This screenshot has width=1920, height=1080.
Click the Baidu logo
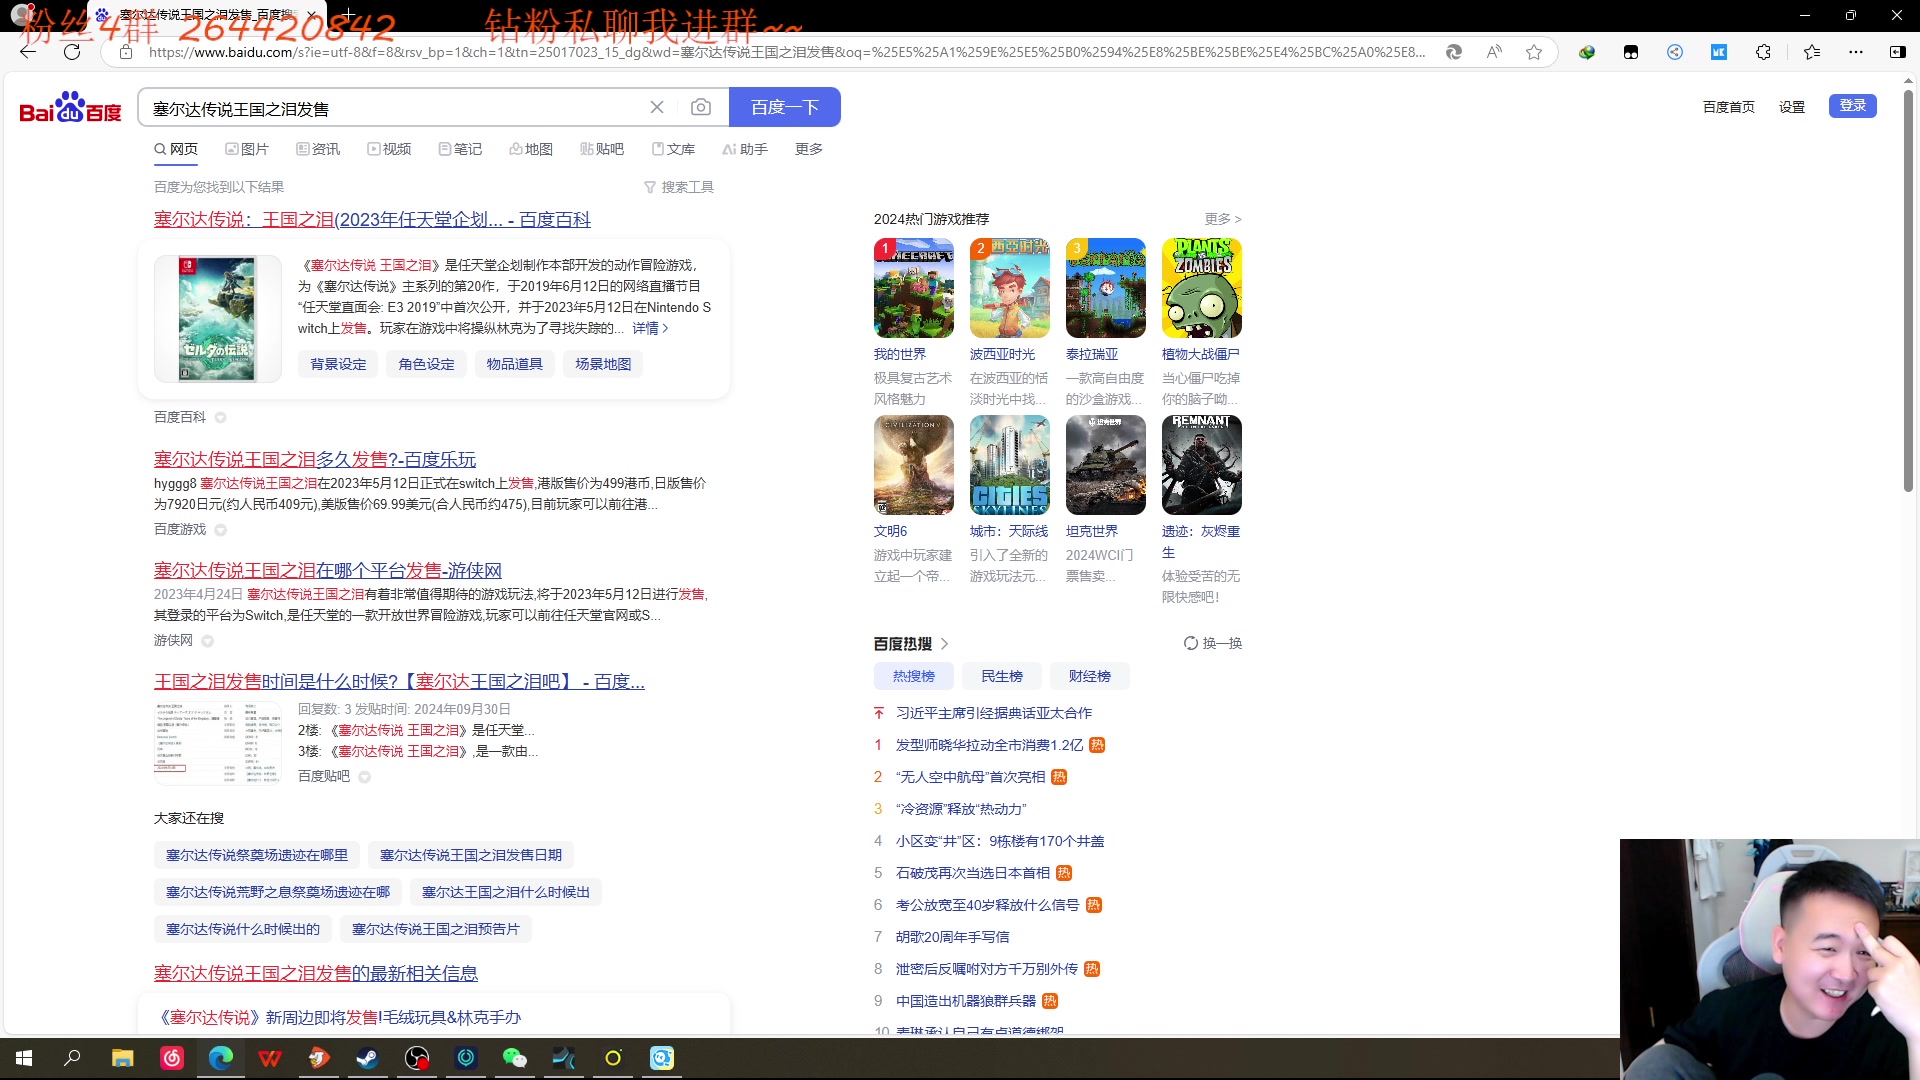(x=70, y=107)
